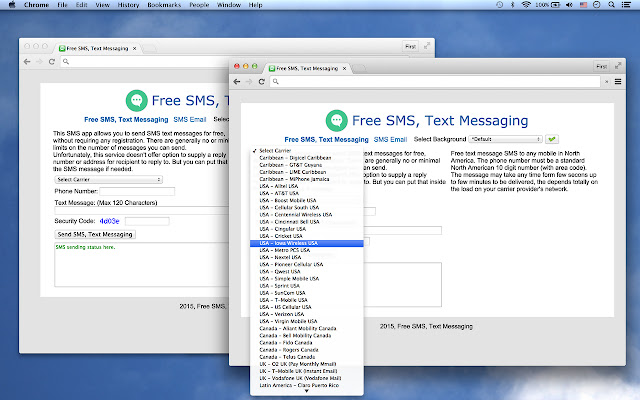Select 'Canada - Telus Canada' option
The width and height of the screenshot is (640, 400).
coord(307,357)
